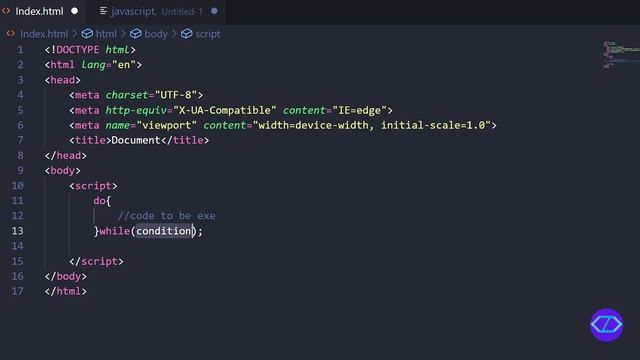Viewport: 640px width, 360px height.
Task: Click cube icon next to script breadcrumb
Action: [x=187, y=33]
